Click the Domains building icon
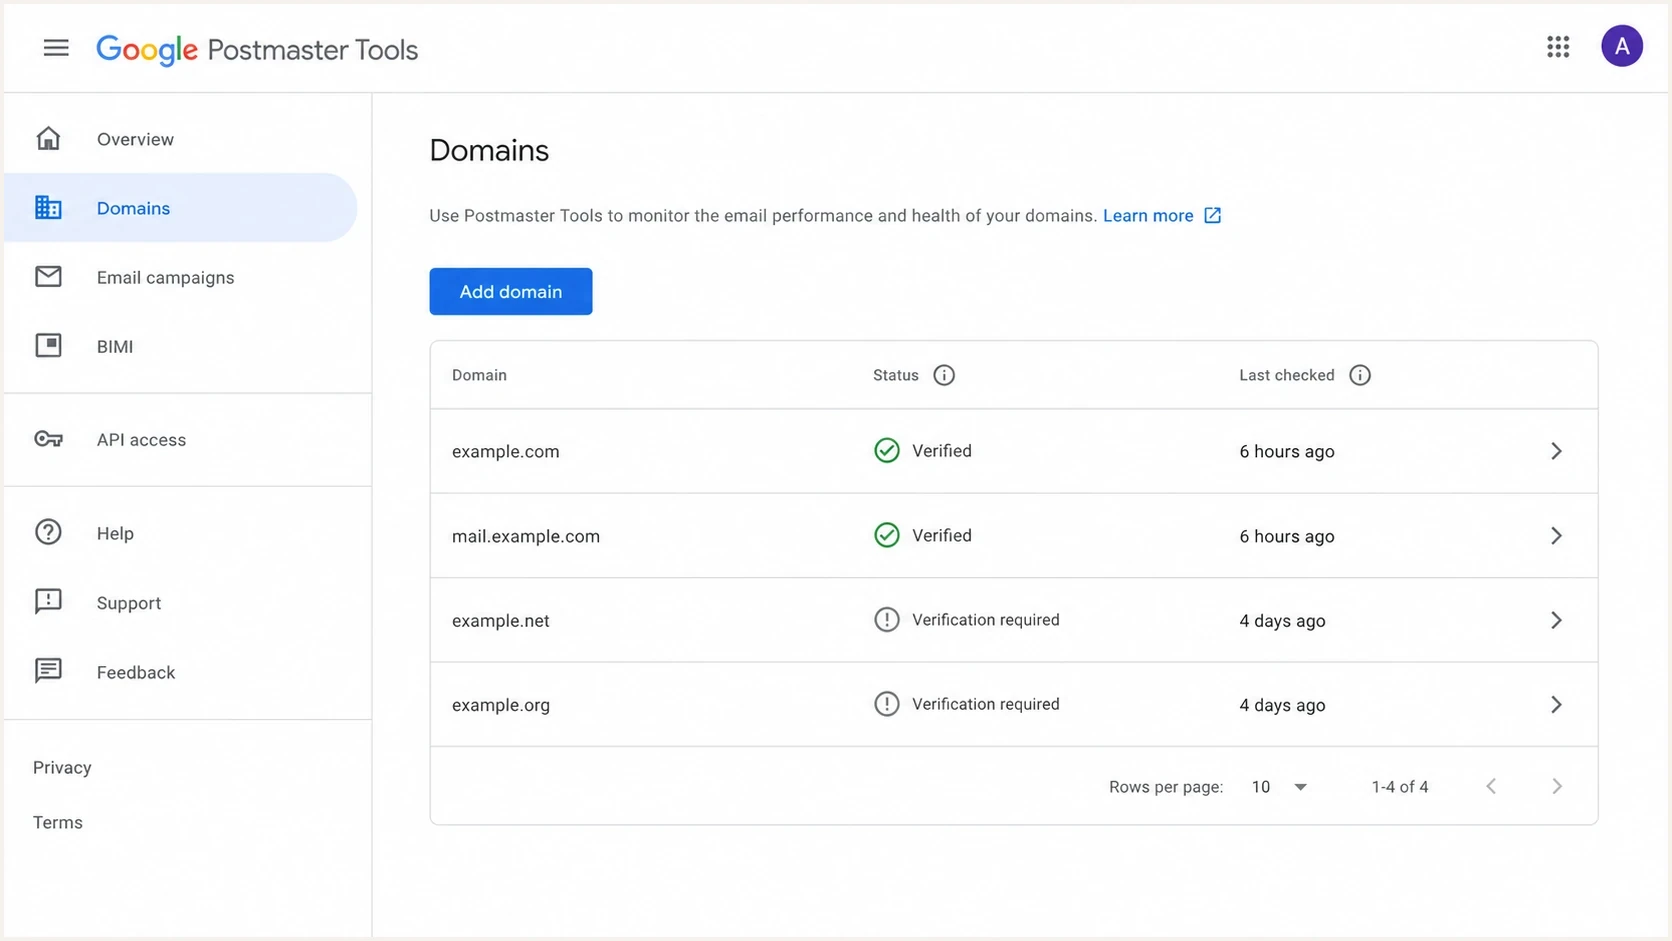 [x=48, y=207]
